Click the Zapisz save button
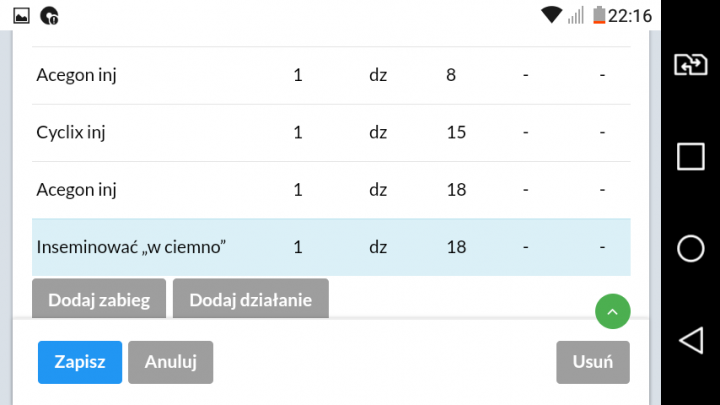 [80, 362]
